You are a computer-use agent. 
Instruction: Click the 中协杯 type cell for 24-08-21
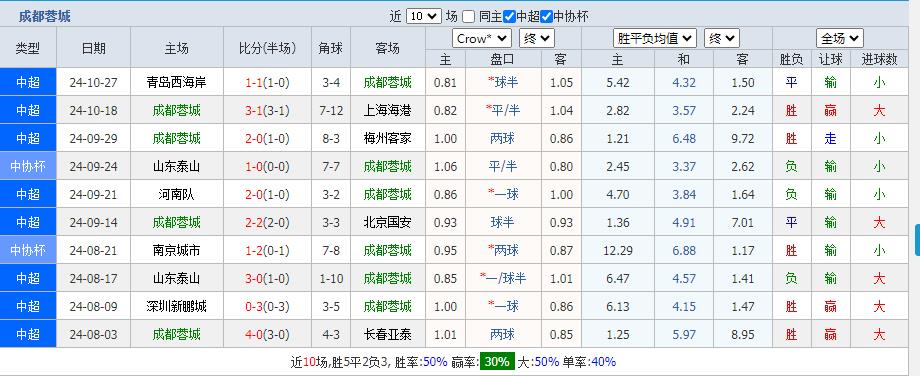tap(28, 251)
